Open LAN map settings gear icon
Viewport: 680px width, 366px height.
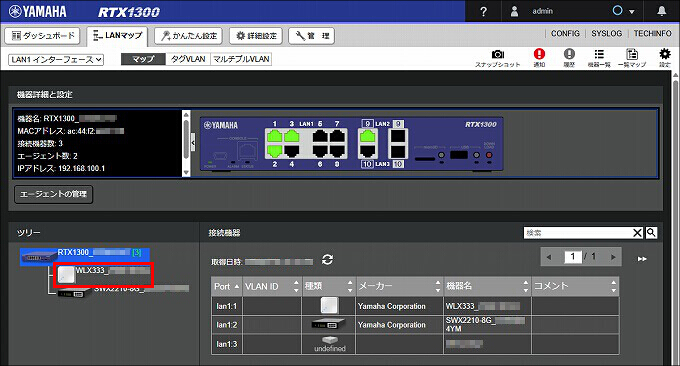click(664, 58)
